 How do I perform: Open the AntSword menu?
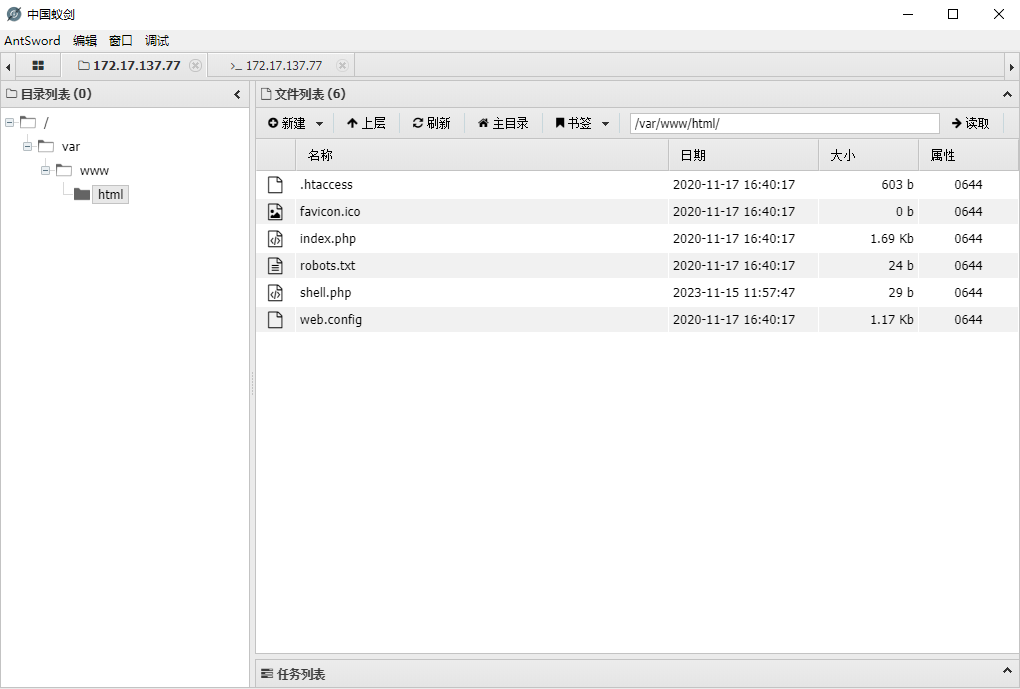click(32, 40)
